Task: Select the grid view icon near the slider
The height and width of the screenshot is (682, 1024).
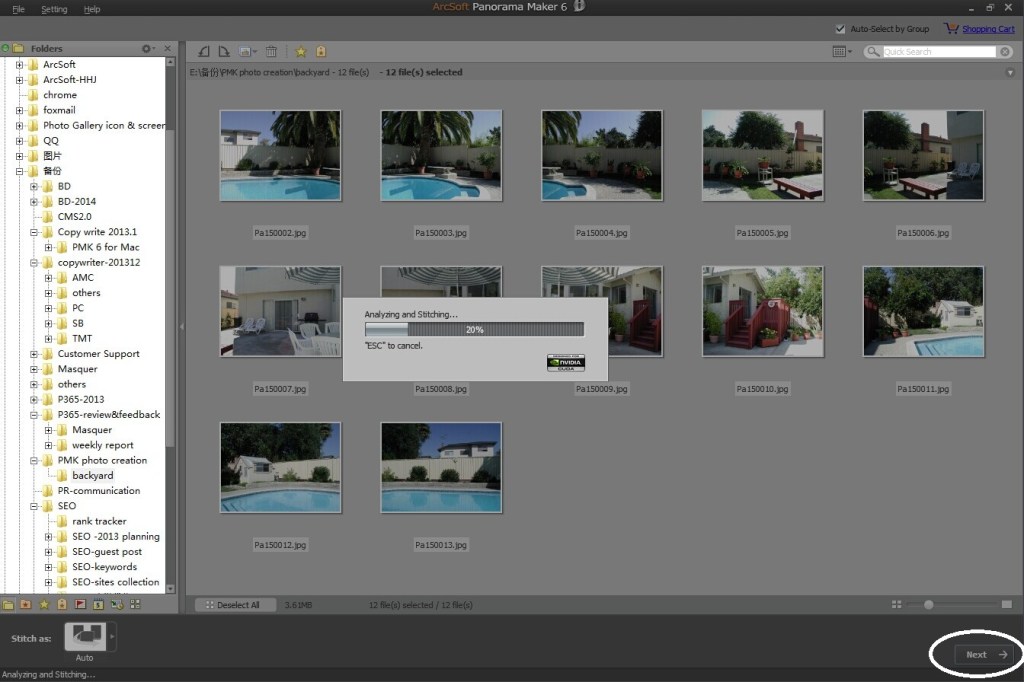Action: tap(895, 604)
